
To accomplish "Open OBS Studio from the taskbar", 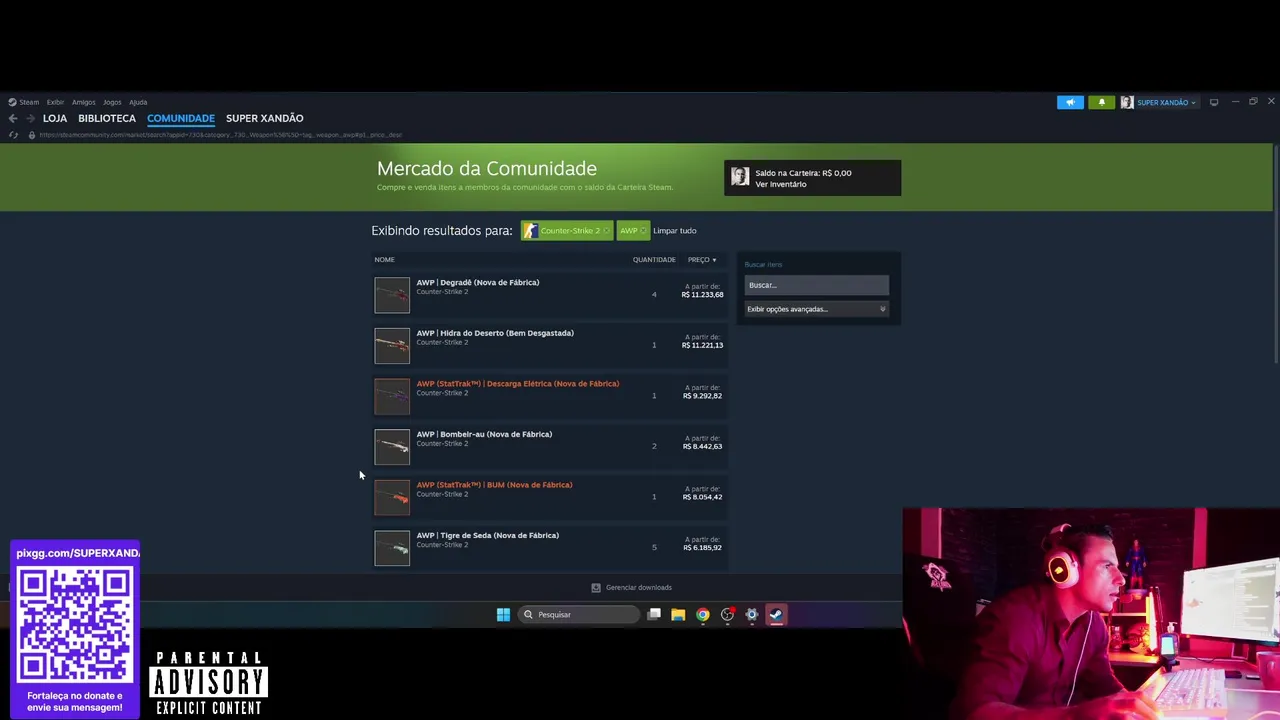I will [x=728, y=615].
